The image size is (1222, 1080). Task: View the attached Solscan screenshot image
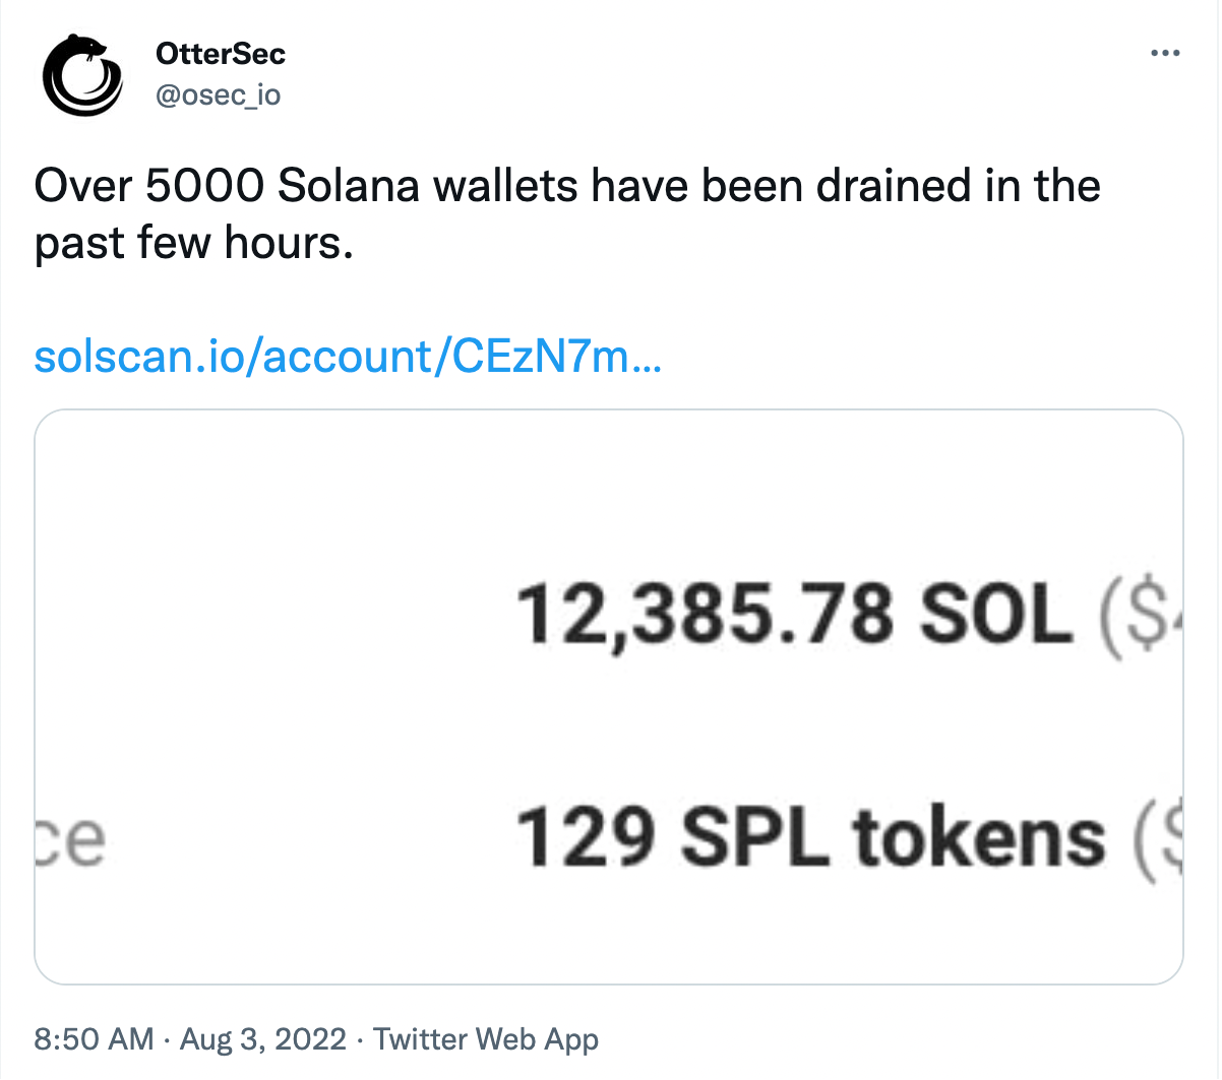(609, 697)
